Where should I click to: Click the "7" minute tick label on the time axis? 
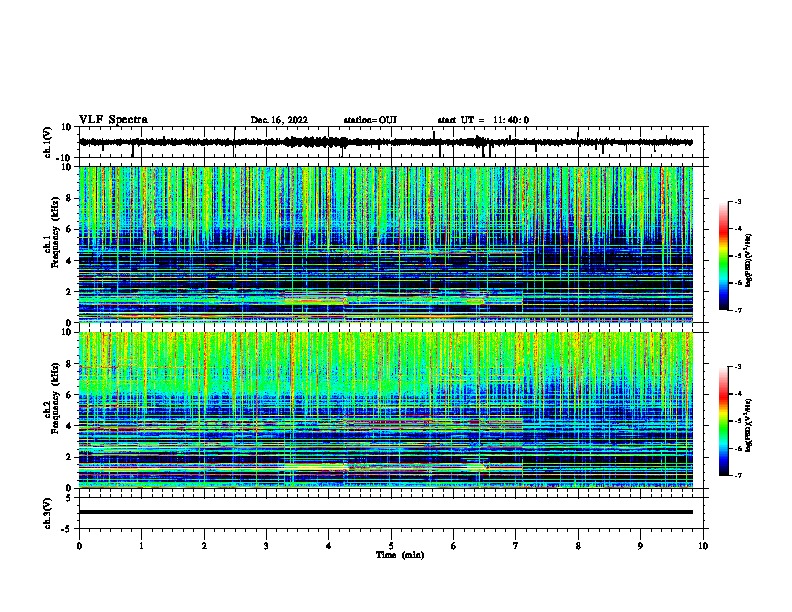[x=516, y=546]
